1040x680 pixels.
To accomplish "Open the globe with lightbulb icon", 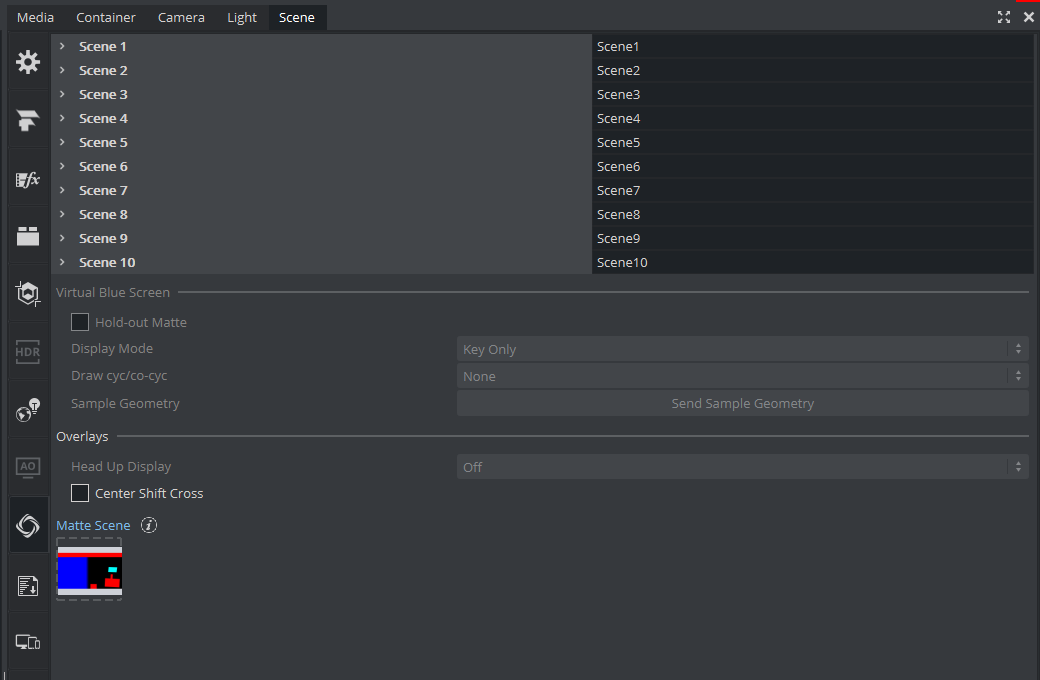I will click(28, 410).
